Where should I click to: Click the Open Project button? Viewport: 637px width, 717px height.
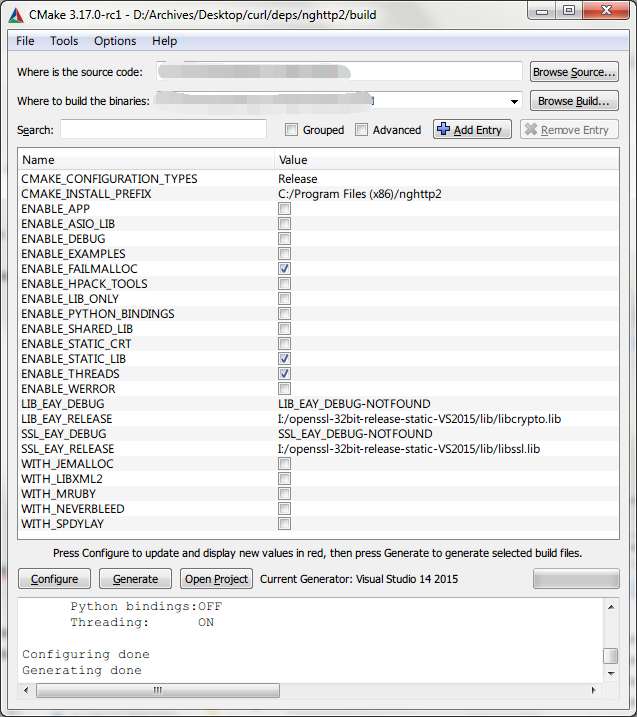(x=216, y=579)
